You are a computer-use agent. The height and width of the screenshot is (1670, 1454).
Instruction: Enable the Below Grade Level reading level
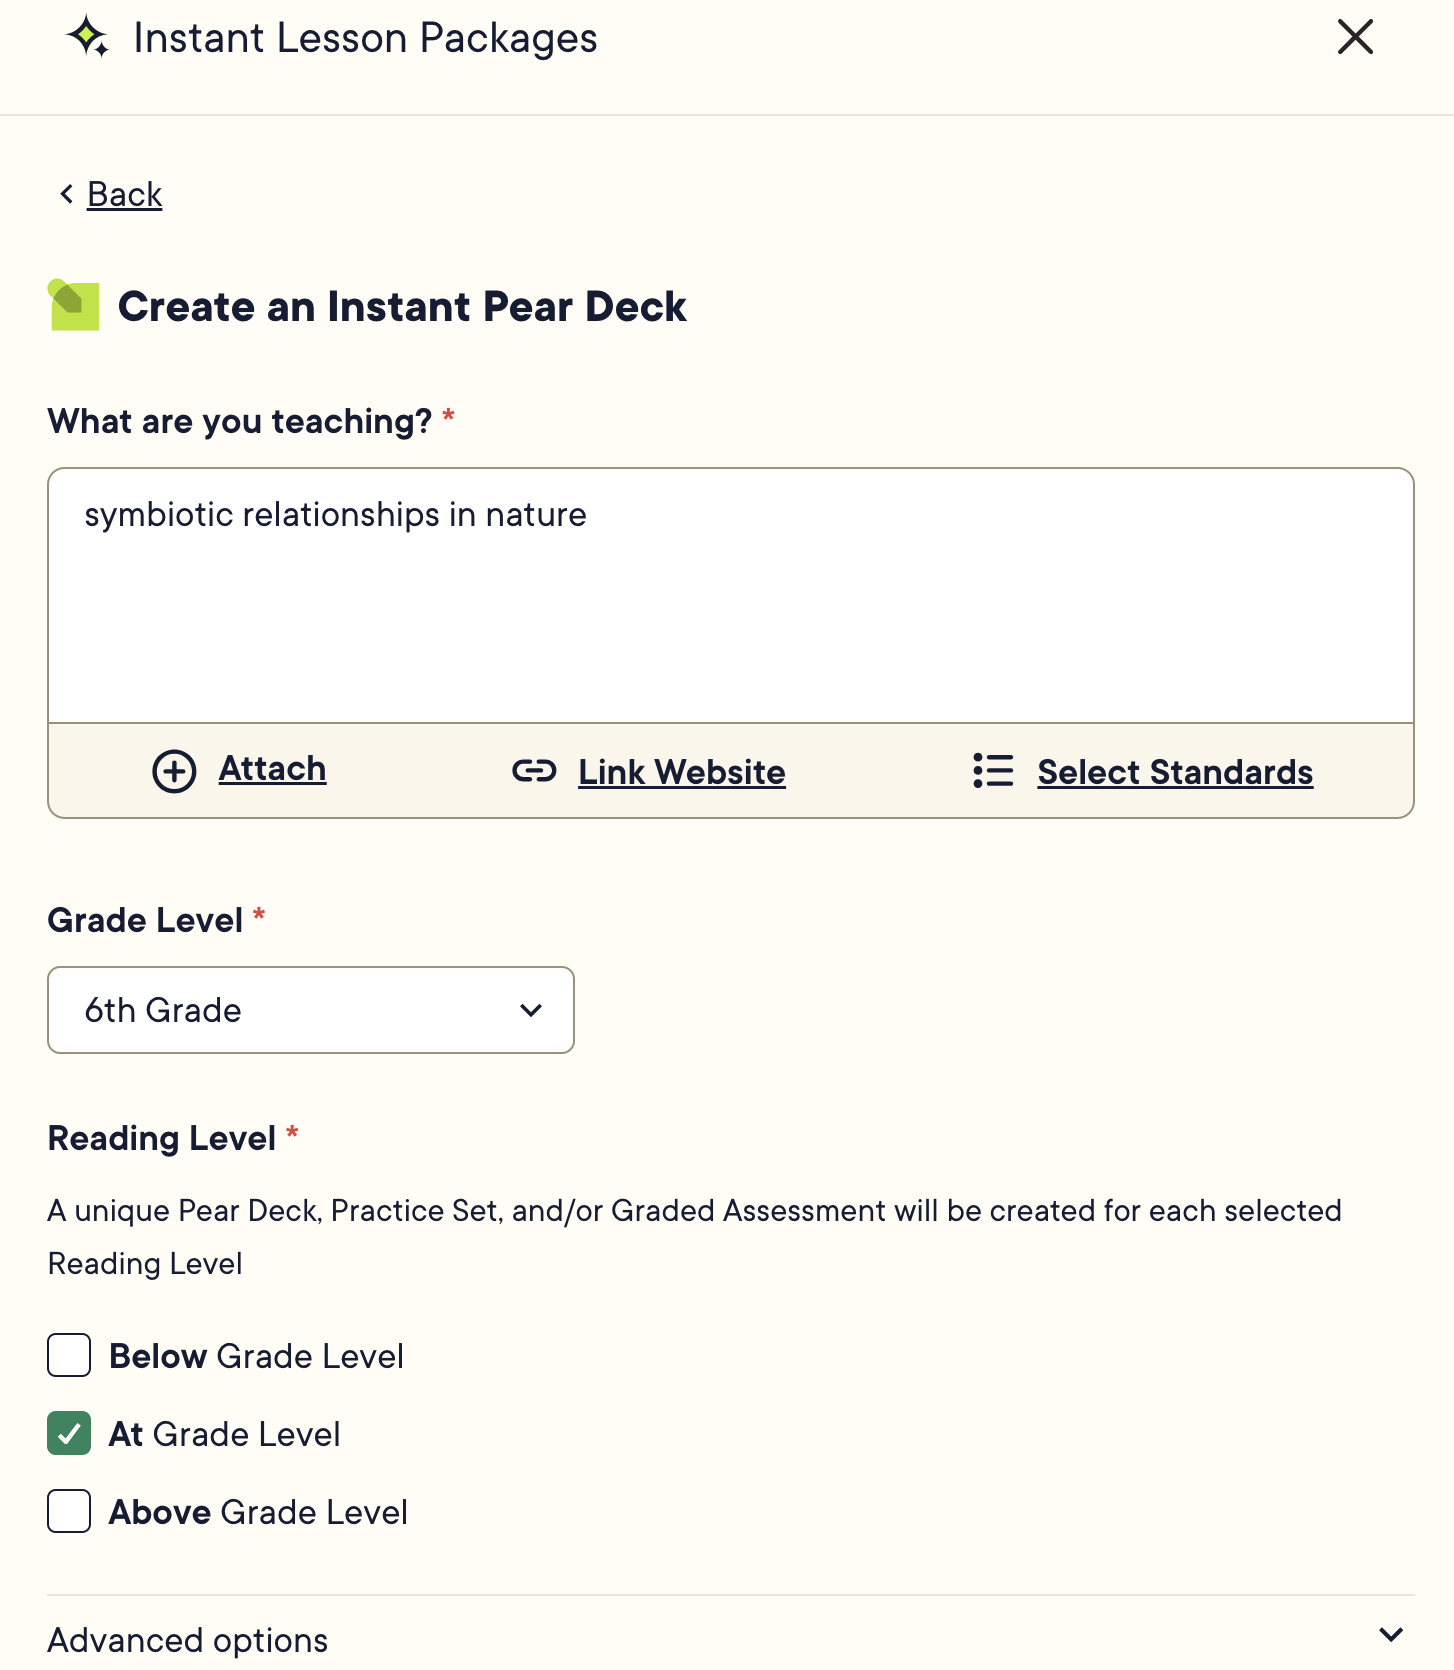pos(68,1356)
